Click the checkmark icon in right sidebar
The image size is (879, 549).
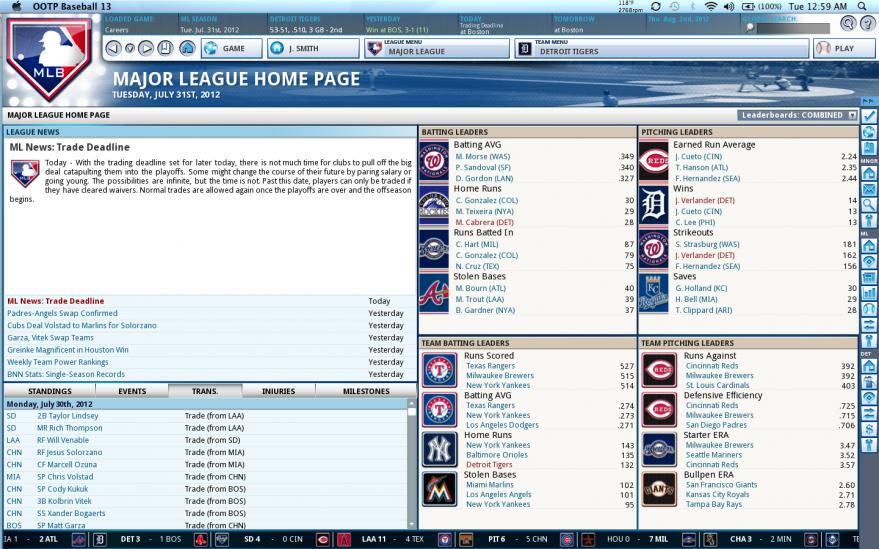coord(868,116)
